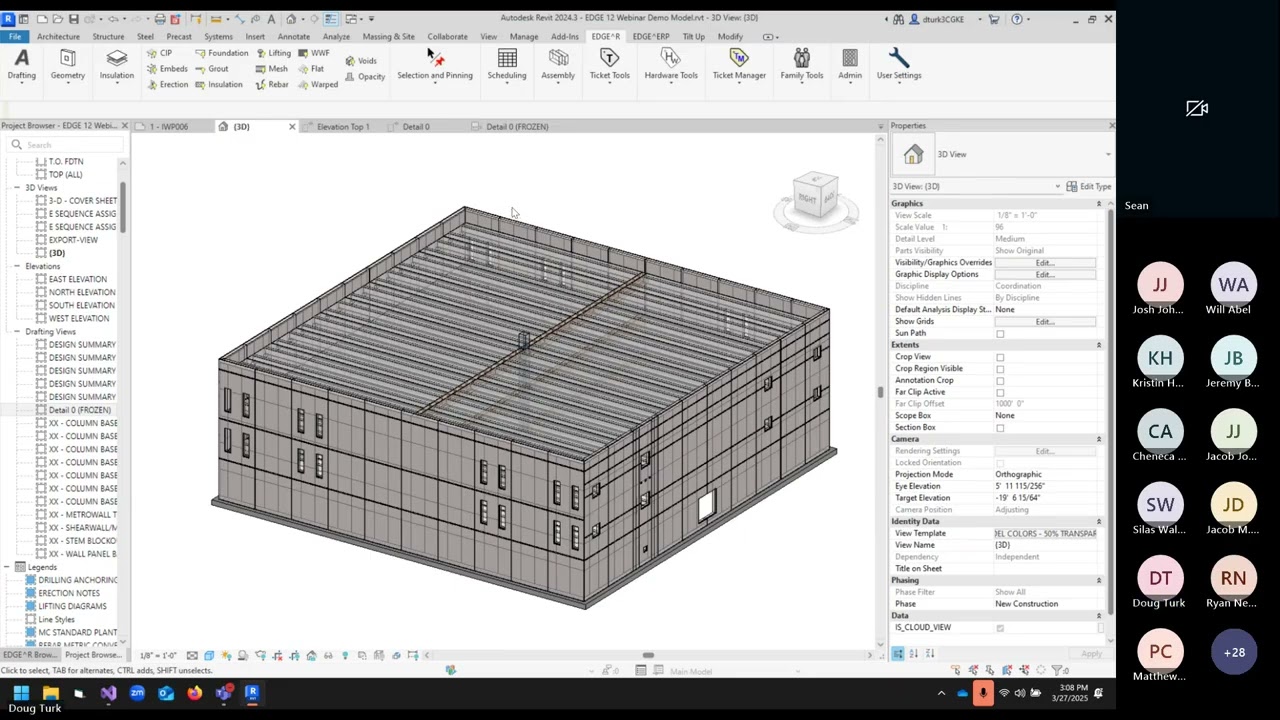Switch to Detail 0 (FROZEN) view tab
This screenshot has width=1280, height=720.
pos(517,127)
